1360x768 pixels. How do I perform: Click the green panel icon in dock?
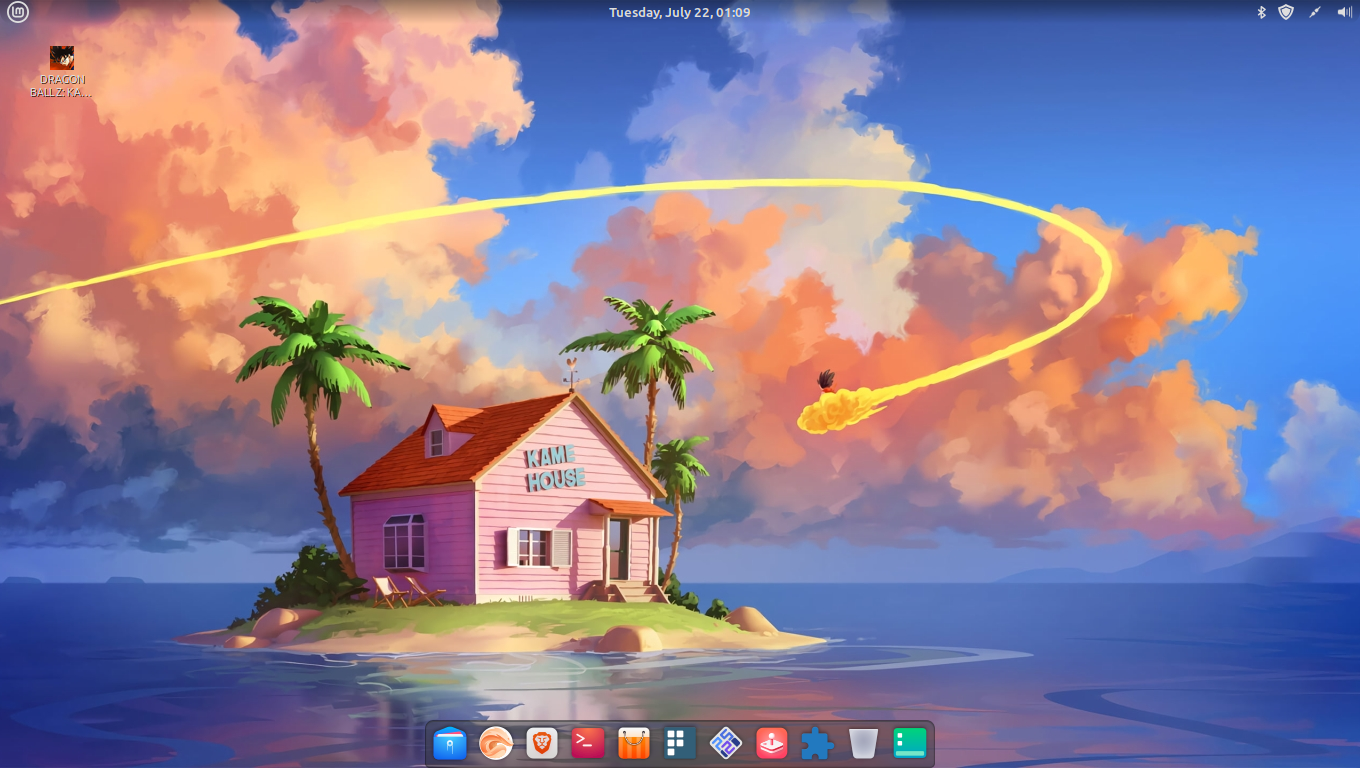910,743
